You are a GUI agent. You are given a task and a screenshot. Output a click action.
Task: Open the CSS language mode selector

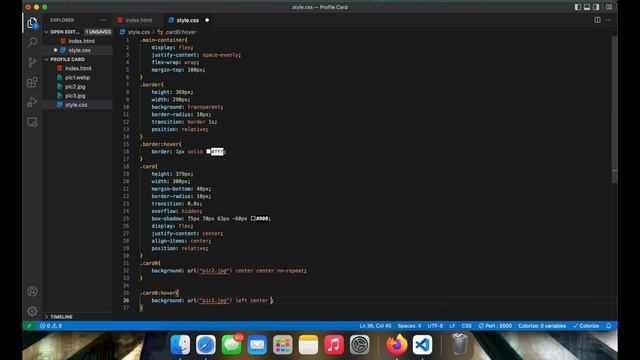pyautogui.click(x=467, y=326)
